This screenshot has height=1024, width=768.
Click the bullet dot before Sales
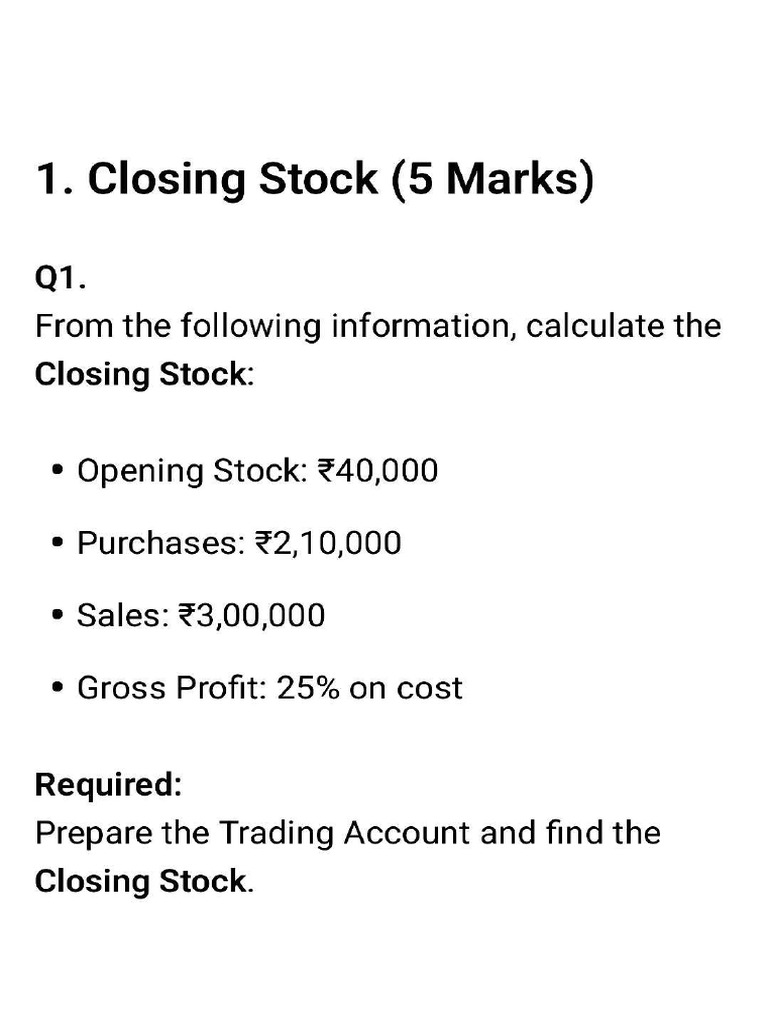[58, 615]
